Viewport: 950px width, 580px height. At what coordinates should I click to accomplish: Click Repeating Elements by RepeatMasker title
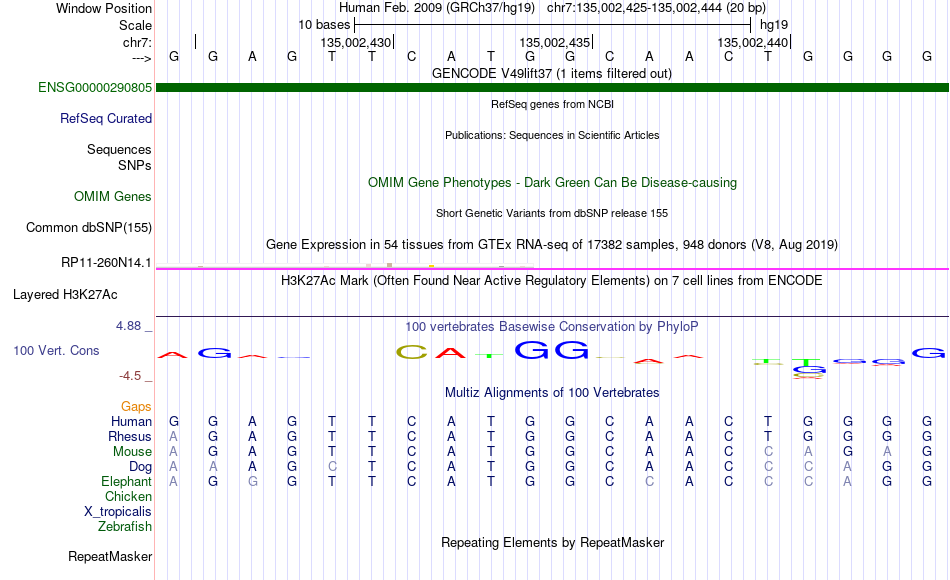click(552, 542)
